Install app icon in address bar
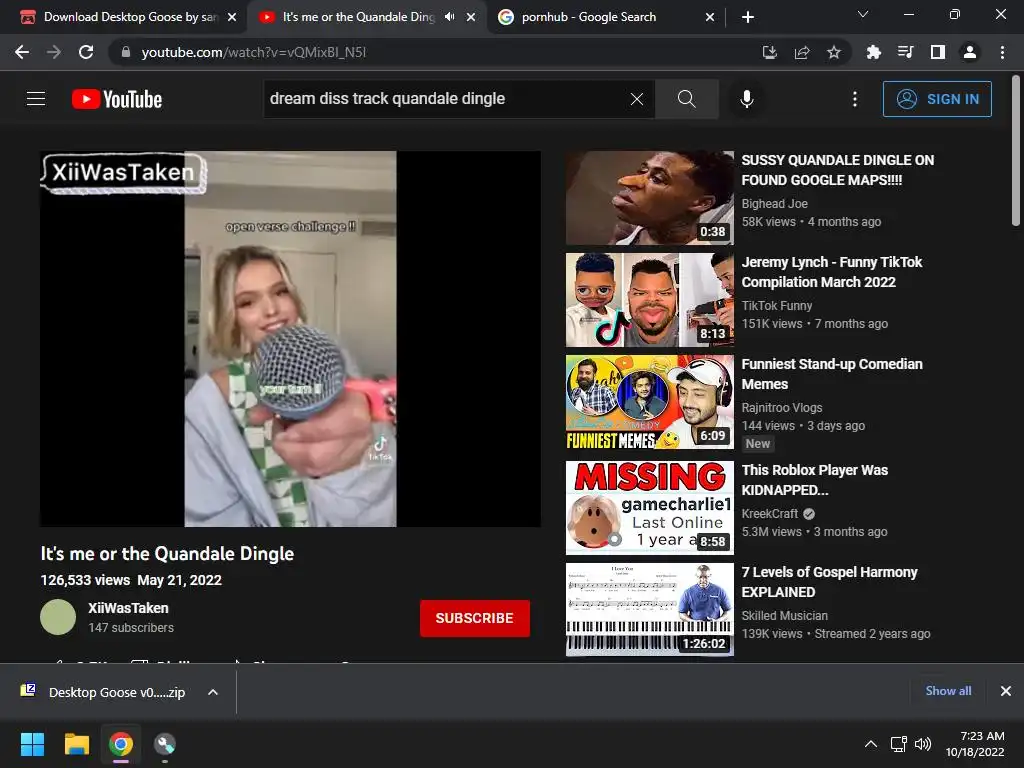The width and height of the screenshot is (1024, 768). 769,52
